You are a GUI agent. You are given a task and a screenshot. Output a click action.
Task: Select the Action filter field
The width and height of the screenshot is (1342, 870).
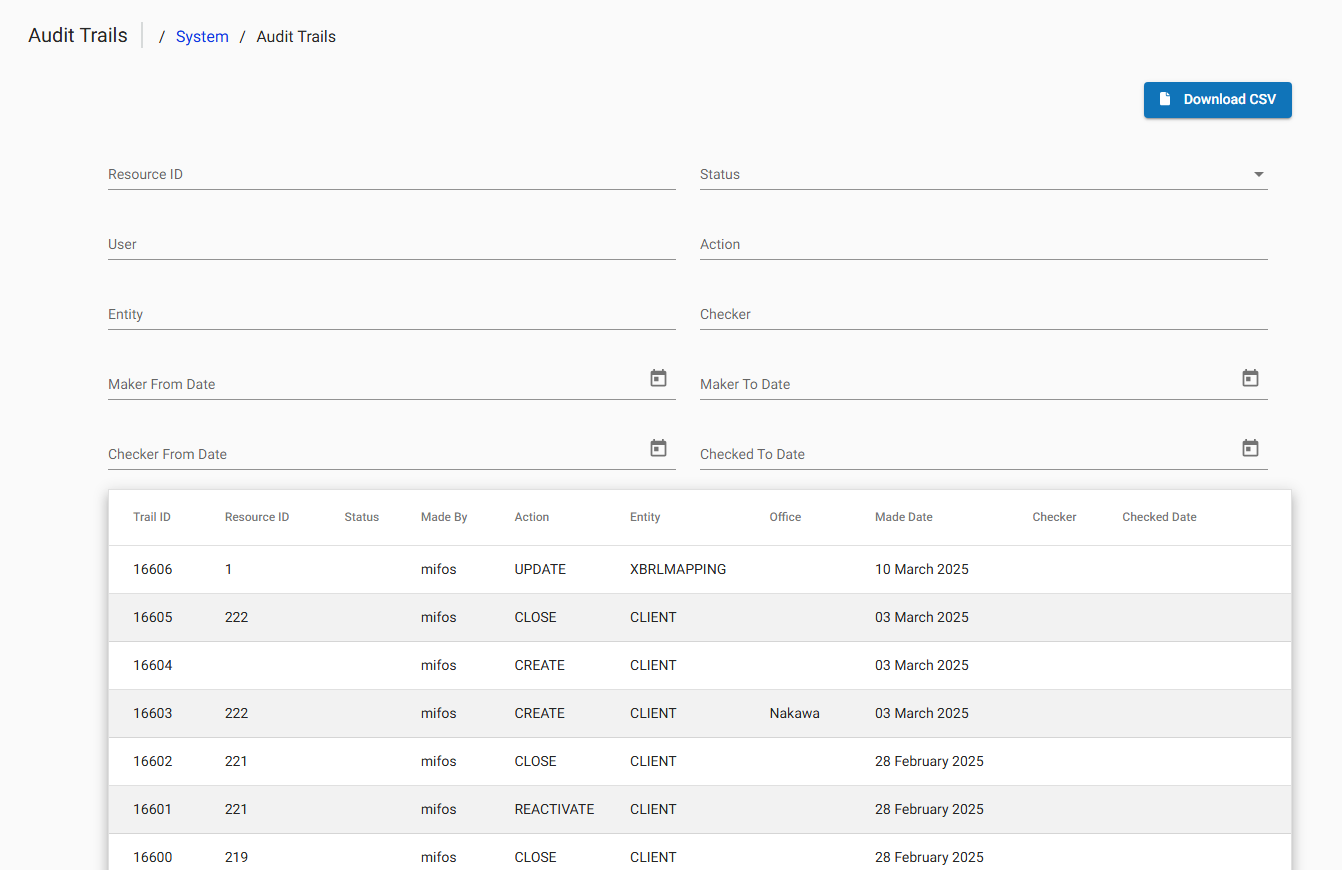tap(983, 245)
